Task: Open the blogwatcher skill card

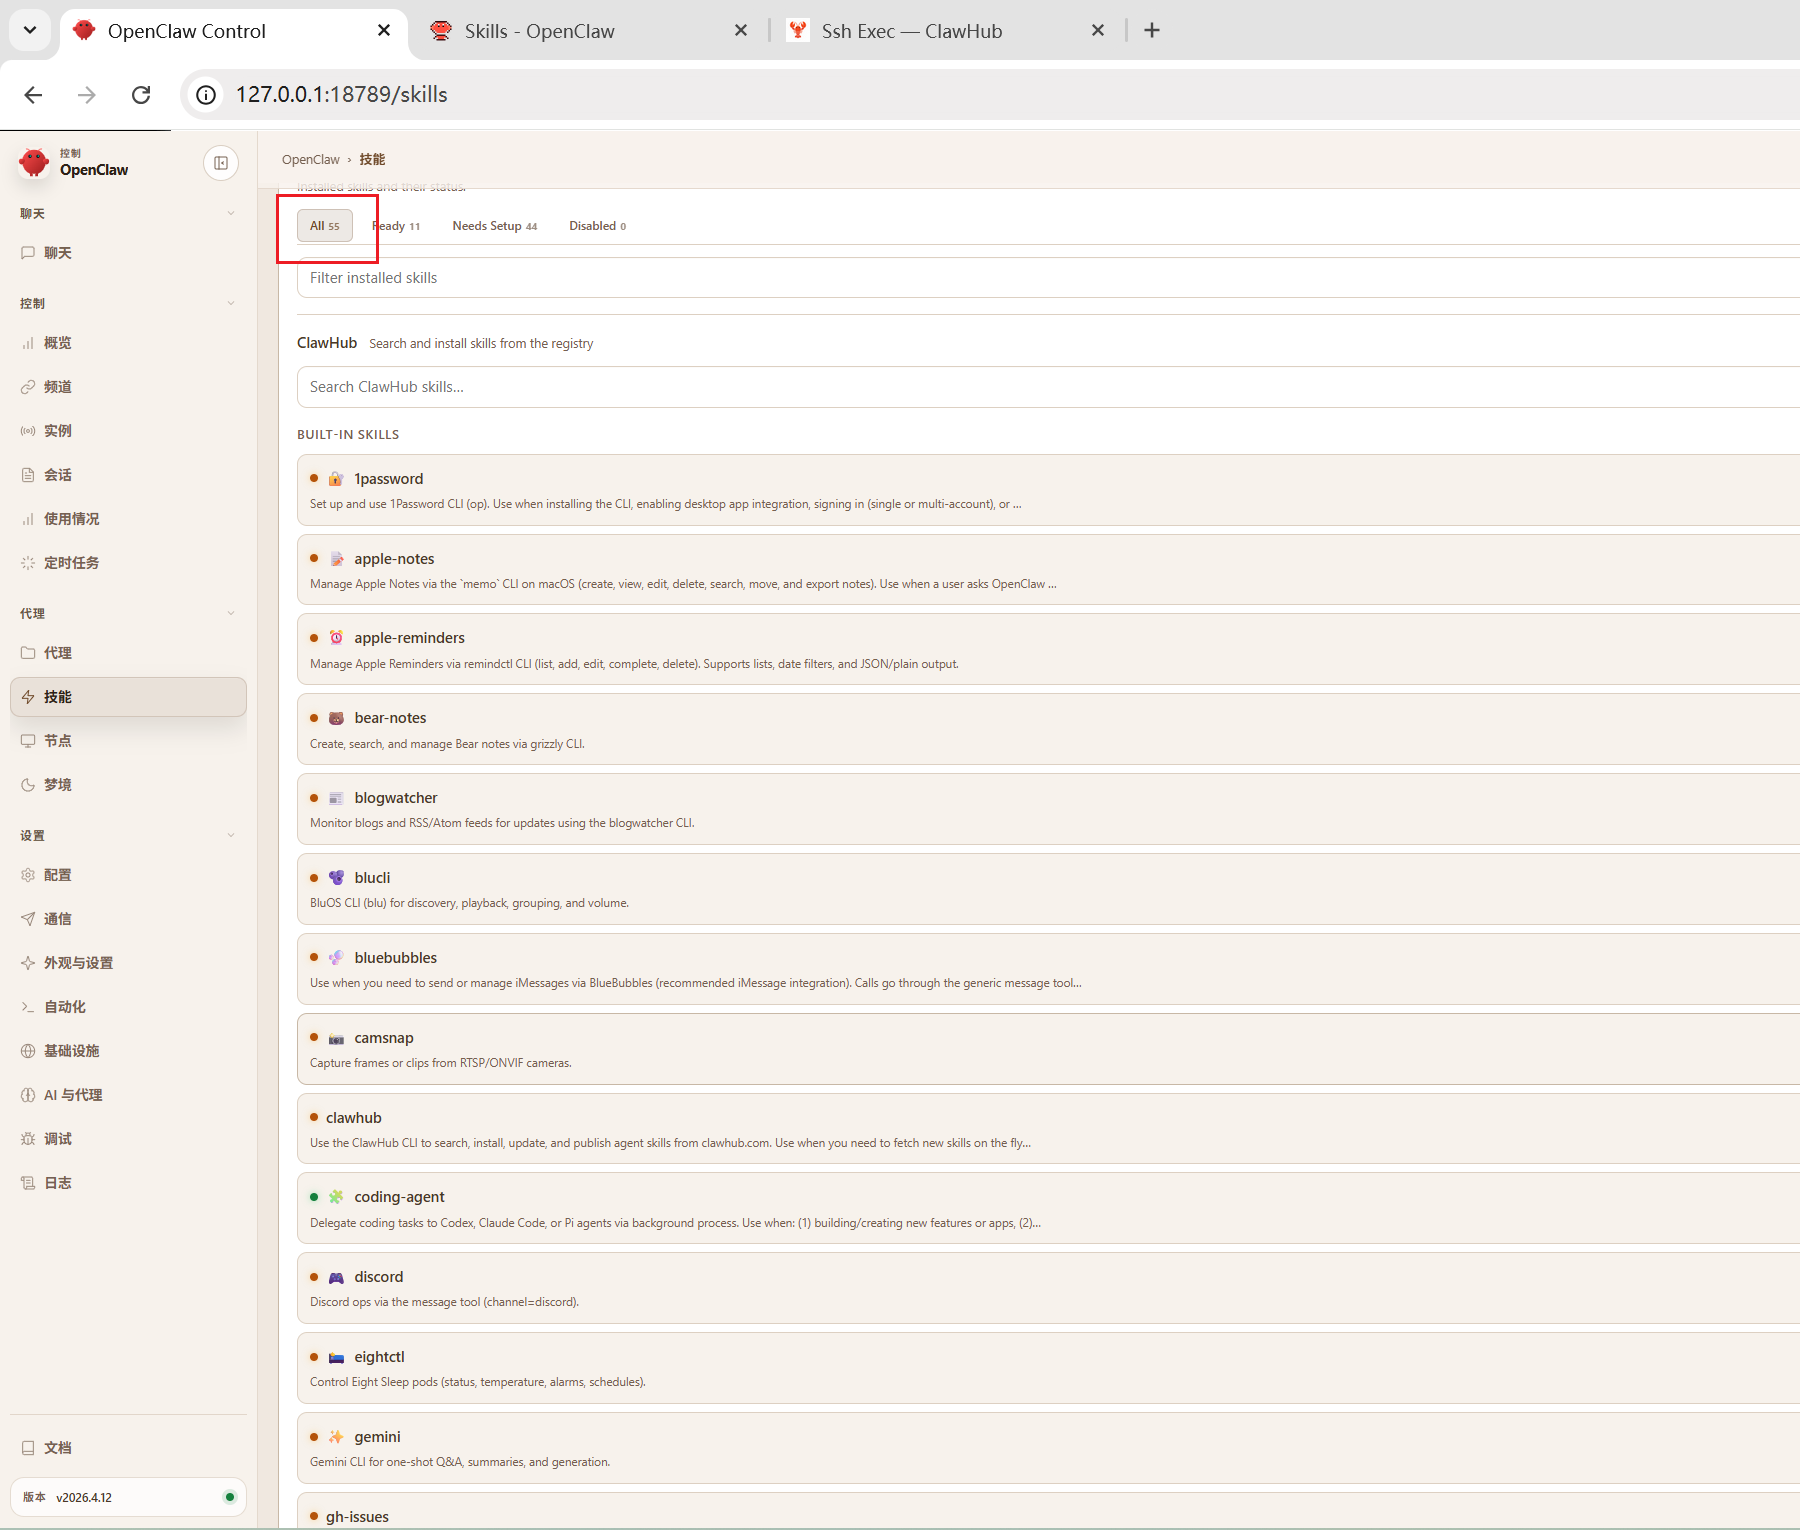Action: pos(1048,810)
